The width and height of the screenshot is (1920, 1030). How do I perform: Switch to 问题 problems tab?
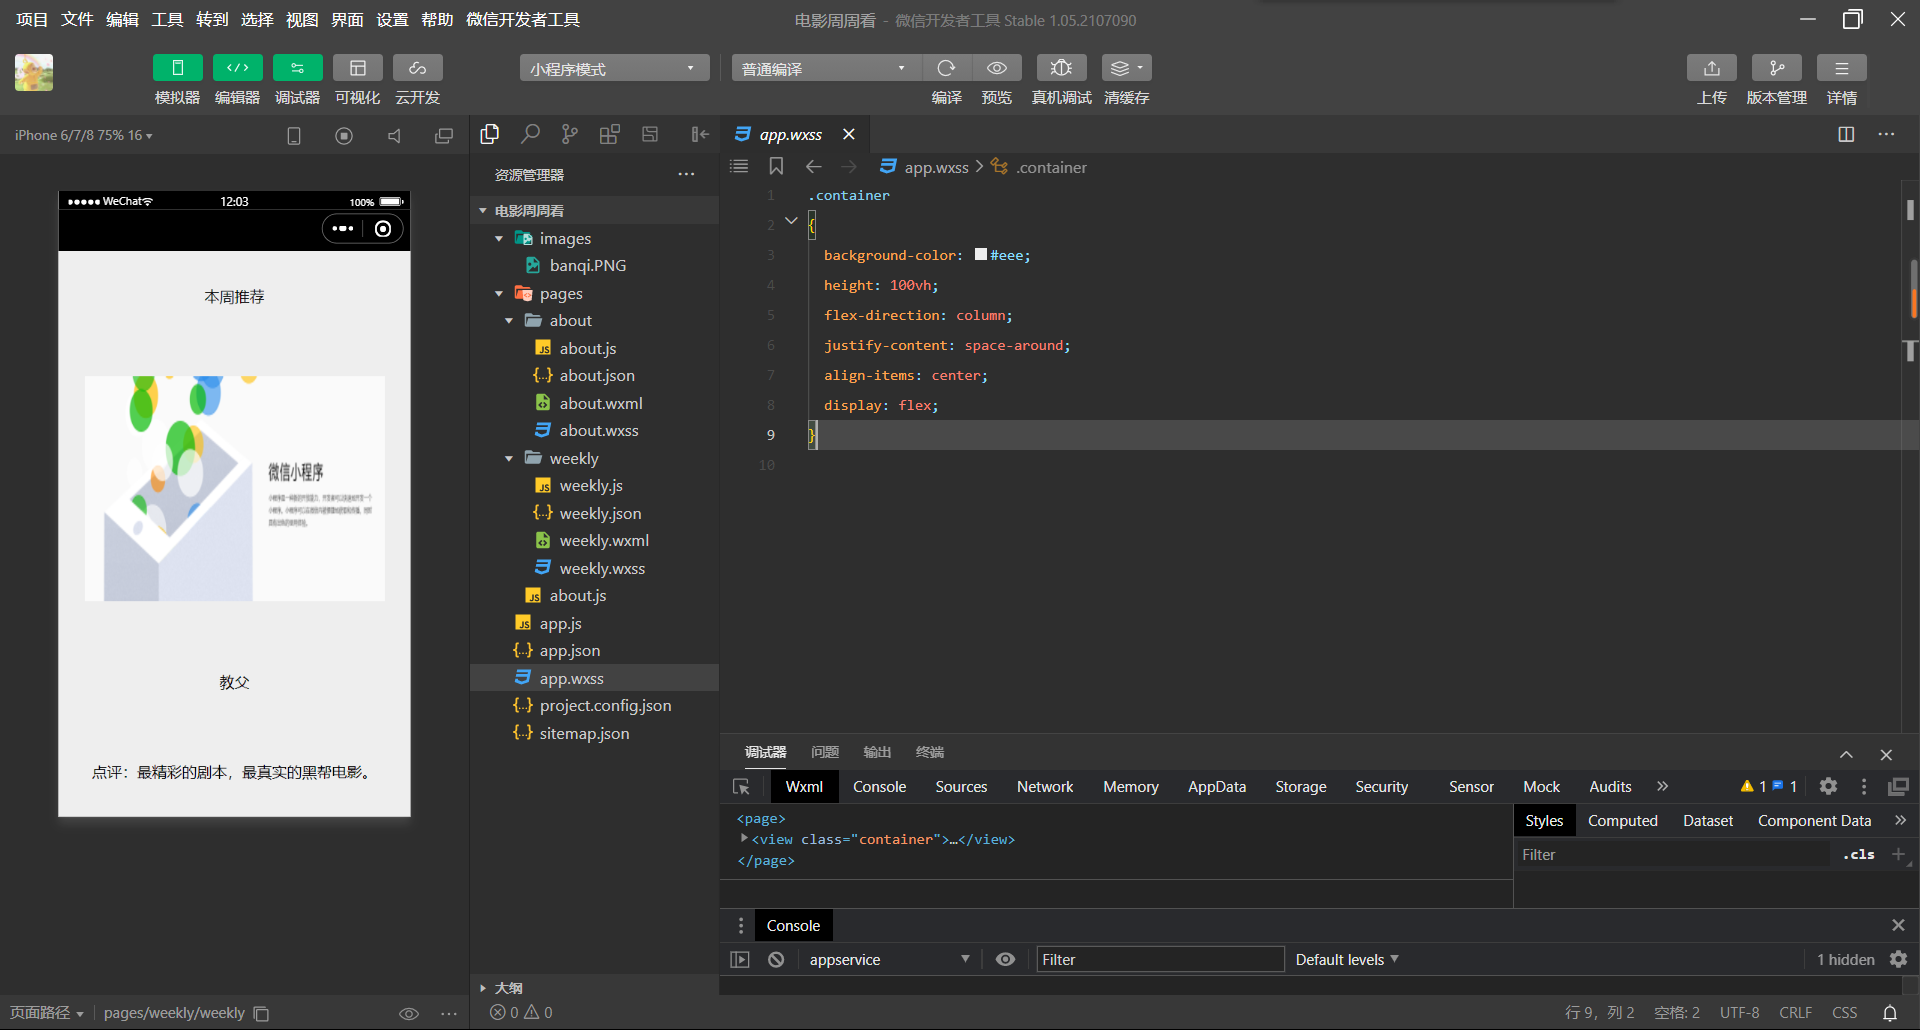(x=825, y=752)
